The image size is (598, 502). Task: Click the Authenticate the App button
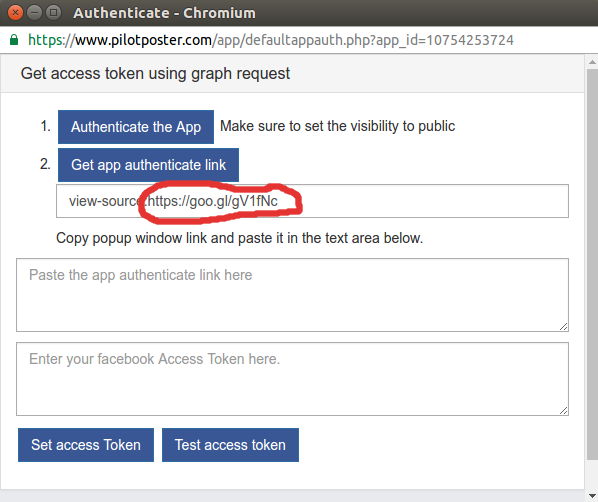(136, 127)
